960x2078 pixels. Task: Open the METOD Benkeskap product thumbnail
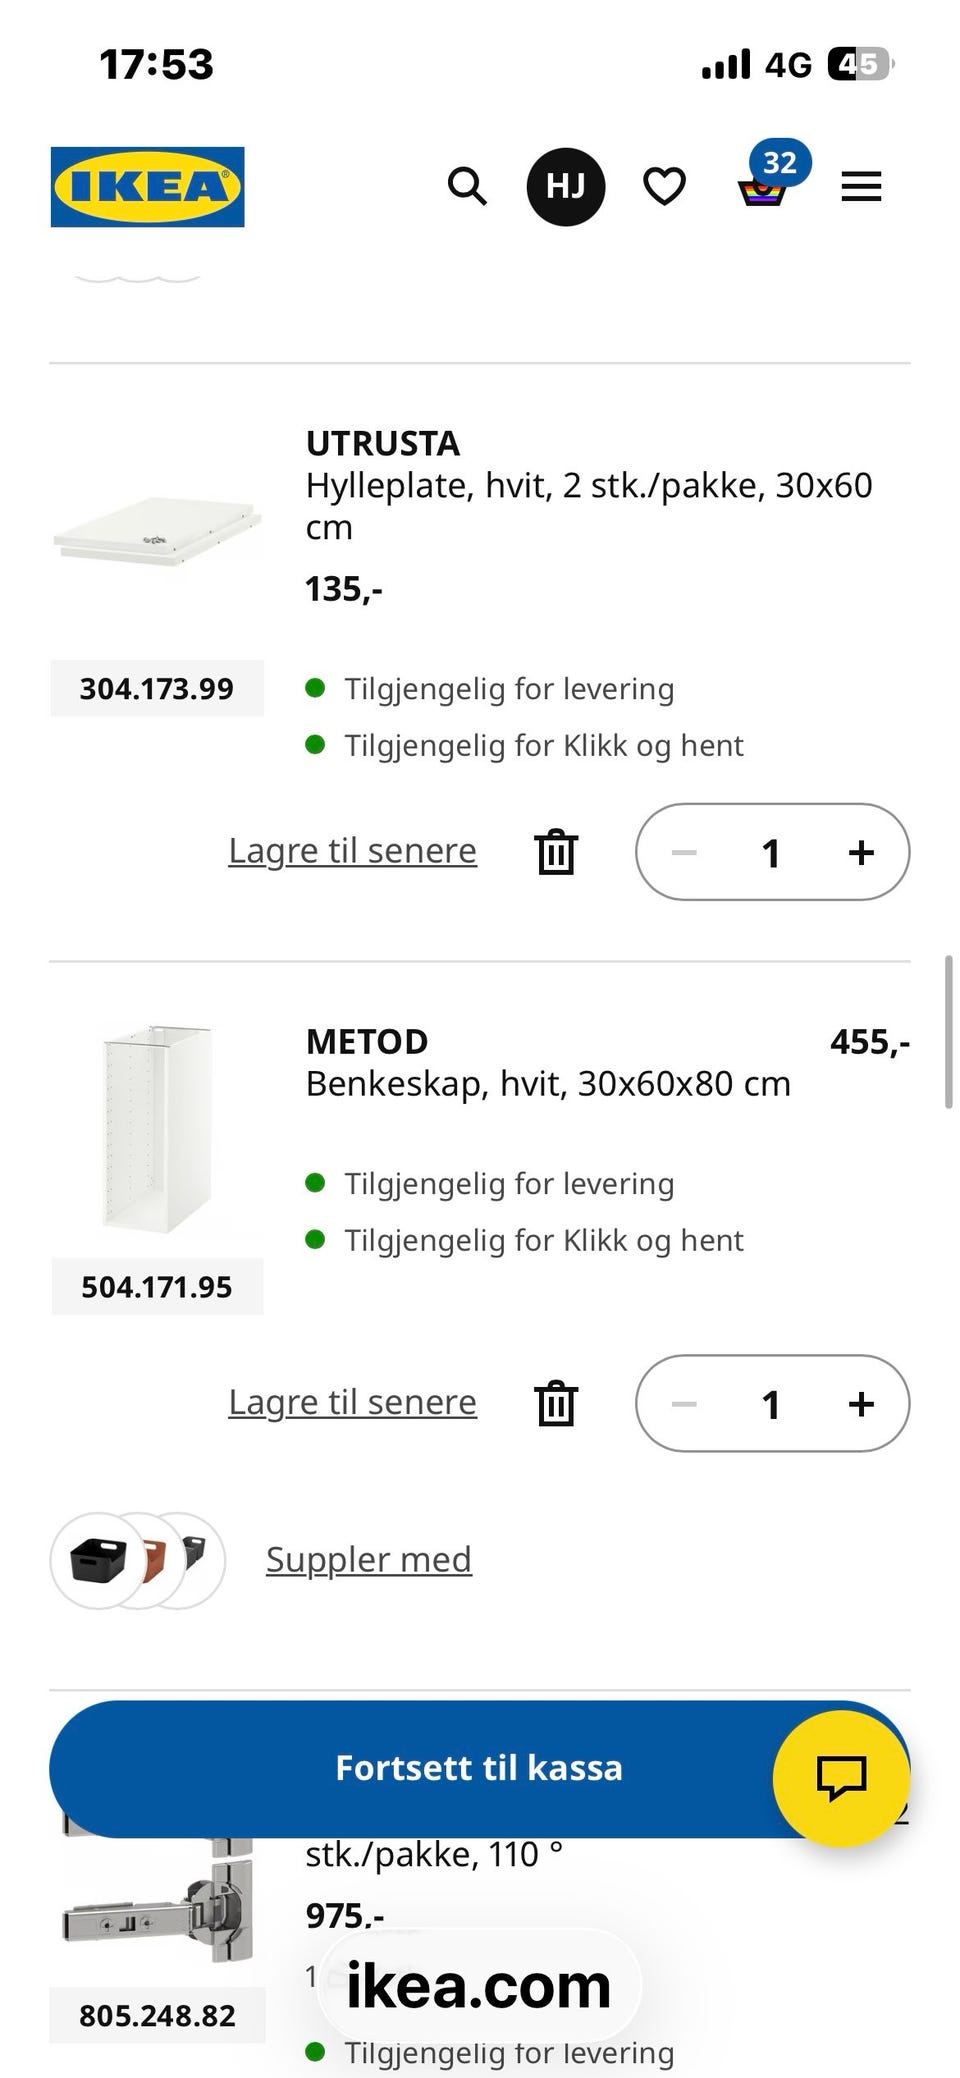157,1128
